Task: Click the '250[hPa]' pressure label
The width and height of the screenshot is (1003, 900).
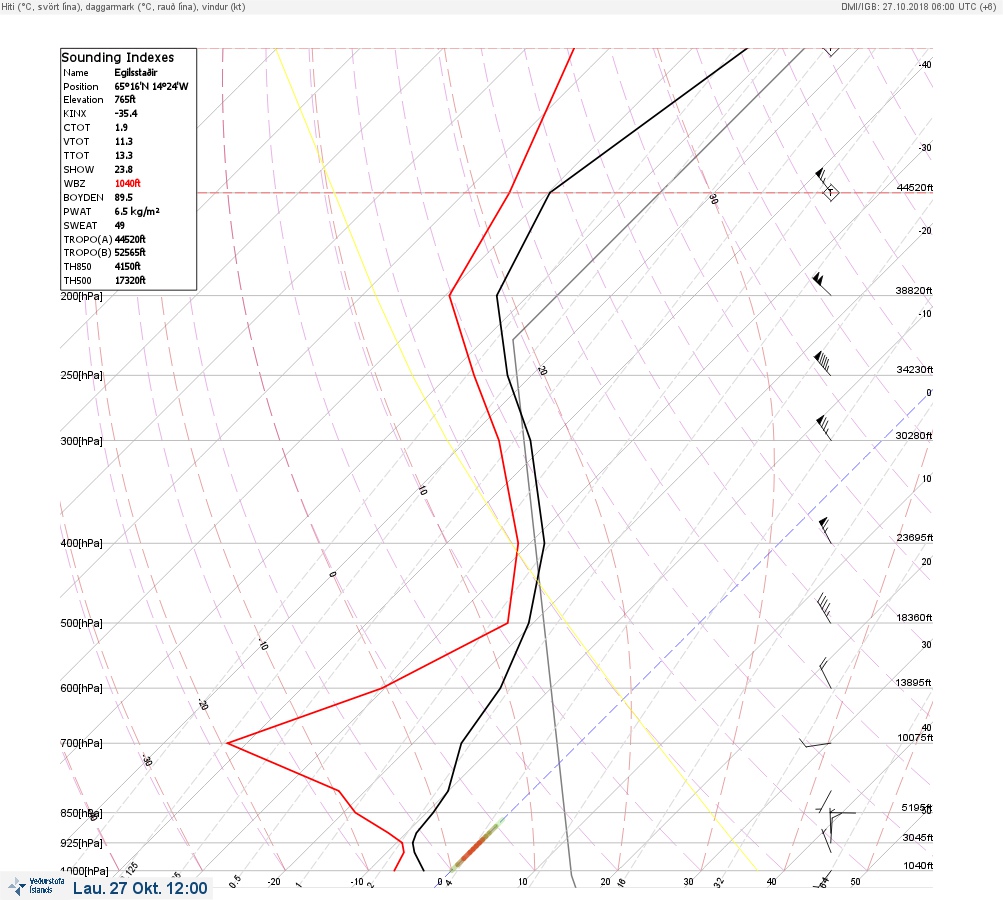Action: pos(81,375)
